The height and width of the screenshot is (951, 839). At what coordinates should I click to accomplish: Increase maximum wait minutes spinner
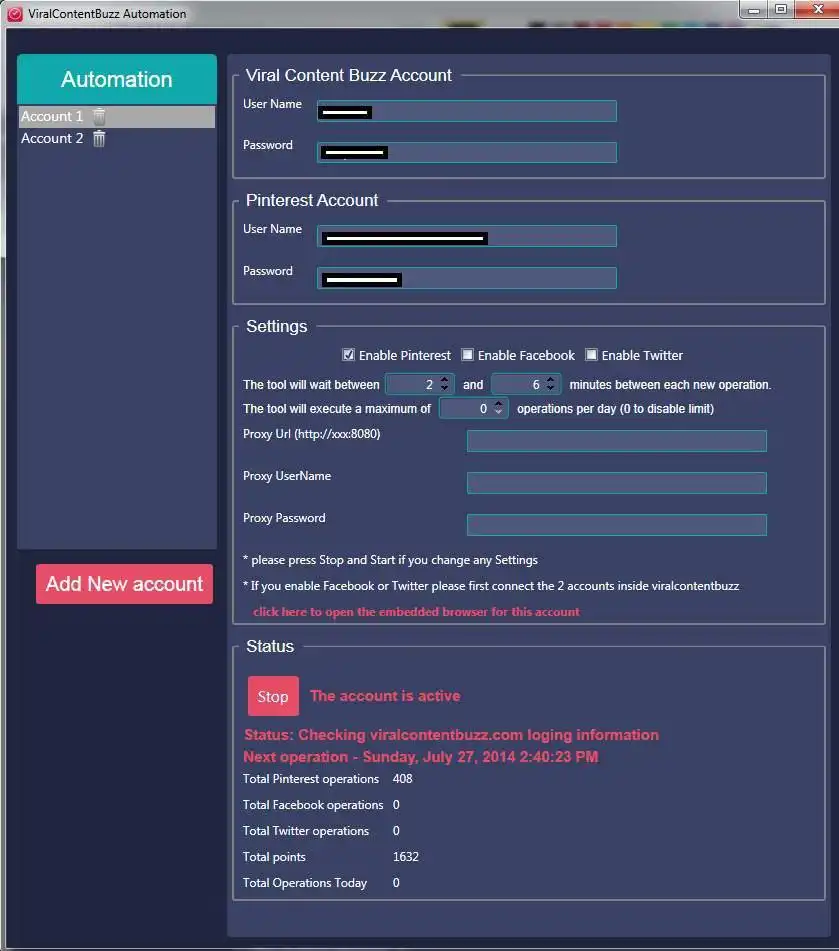551,380
